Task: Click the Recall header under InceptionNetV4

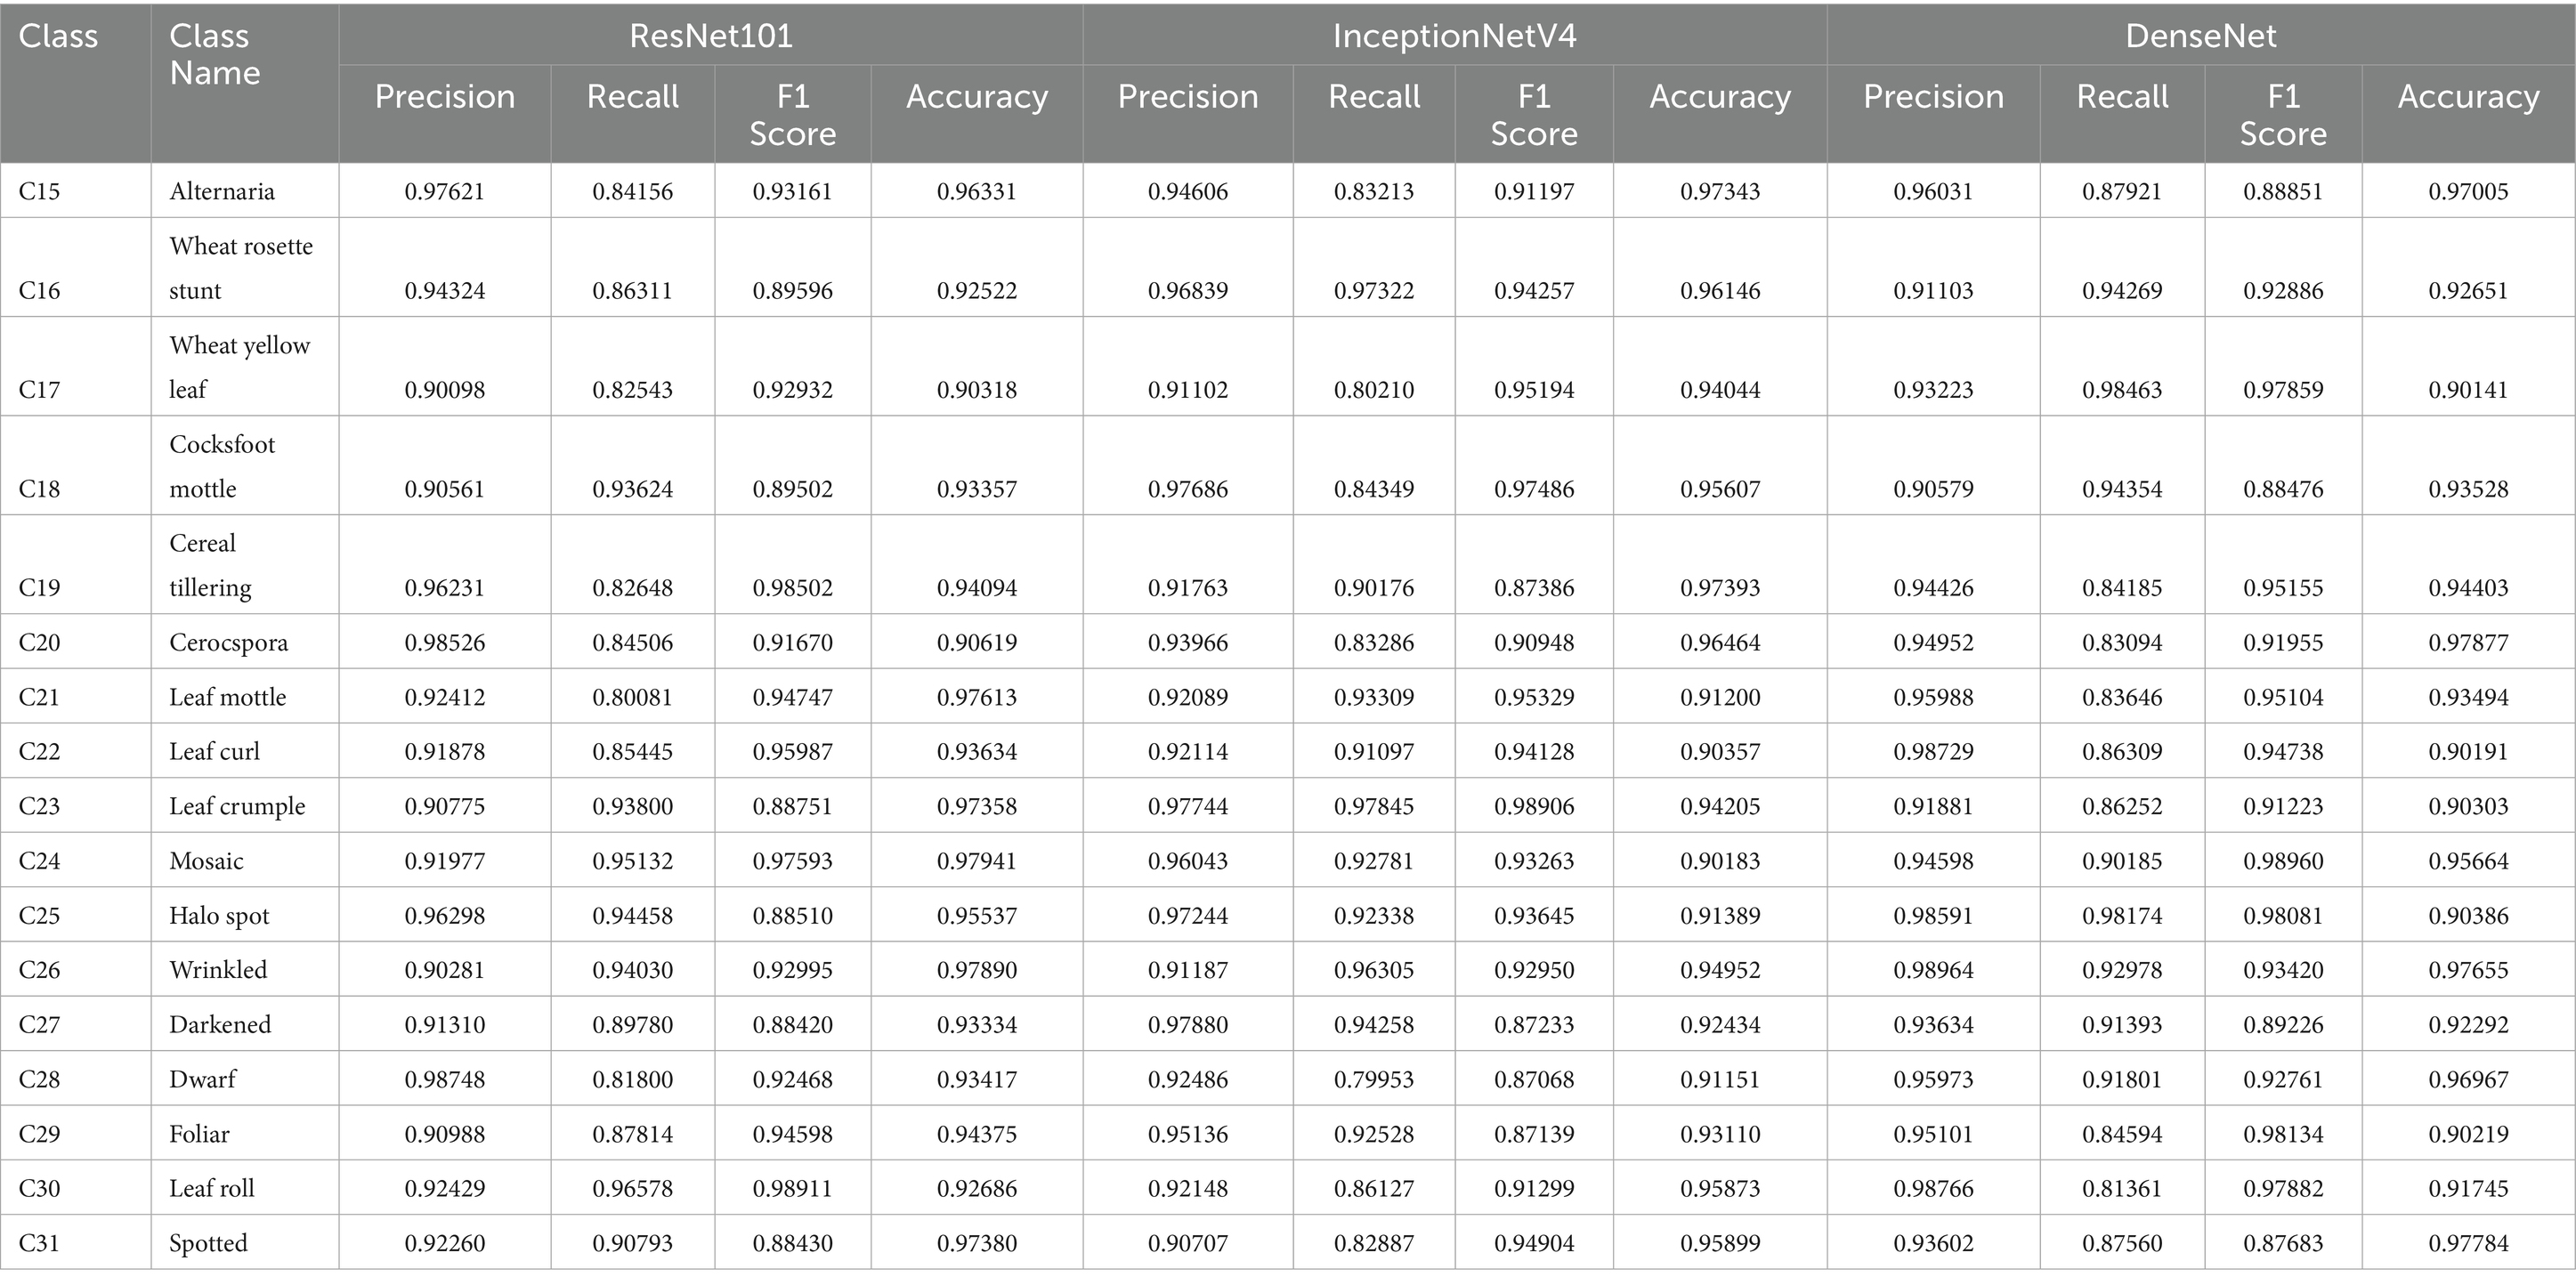Action: [x=1374, y=97]
